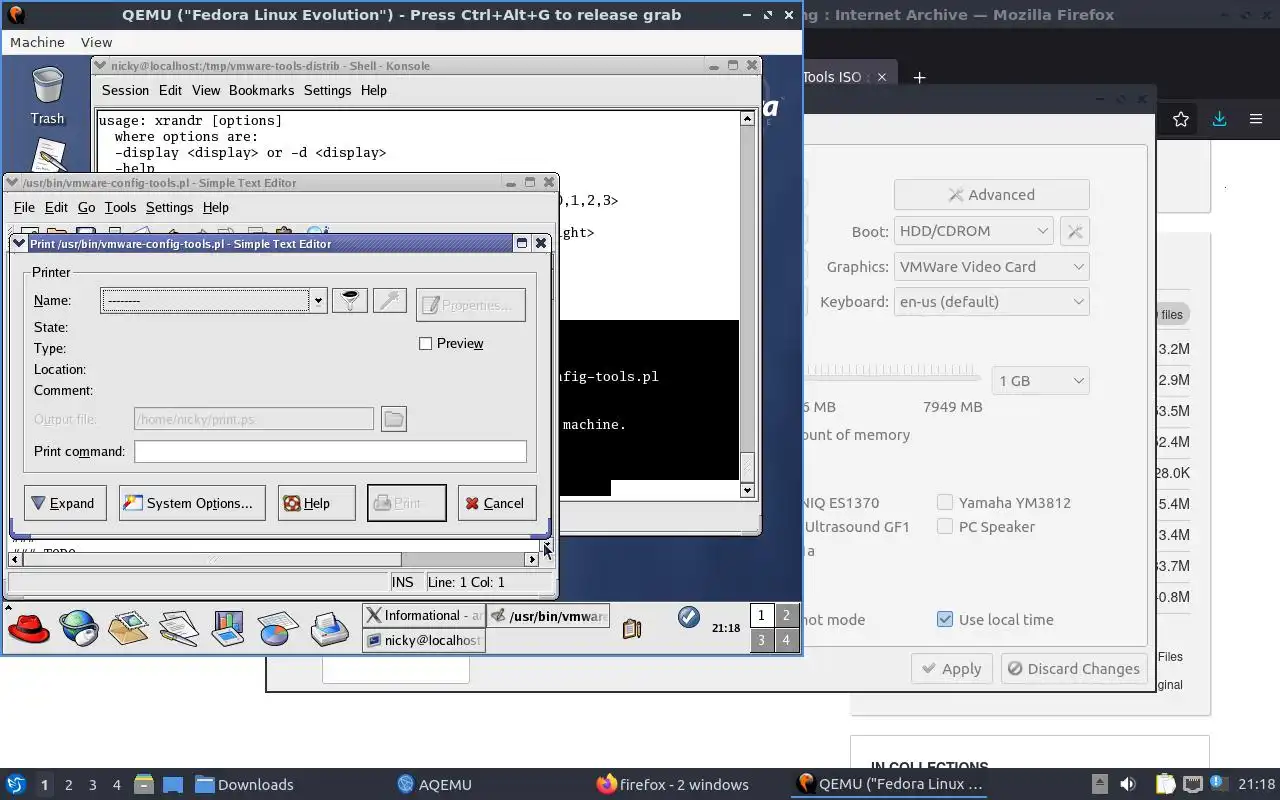Click the Expand button in Print dialog
This screenshot has width=1280, height=800.
pyautogui.click(x=65, y=503)
